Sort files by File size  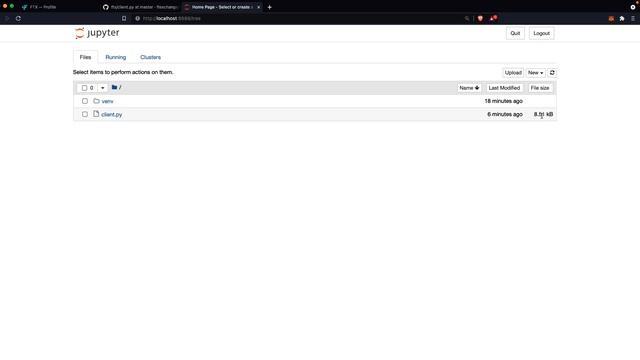[540, 88]
